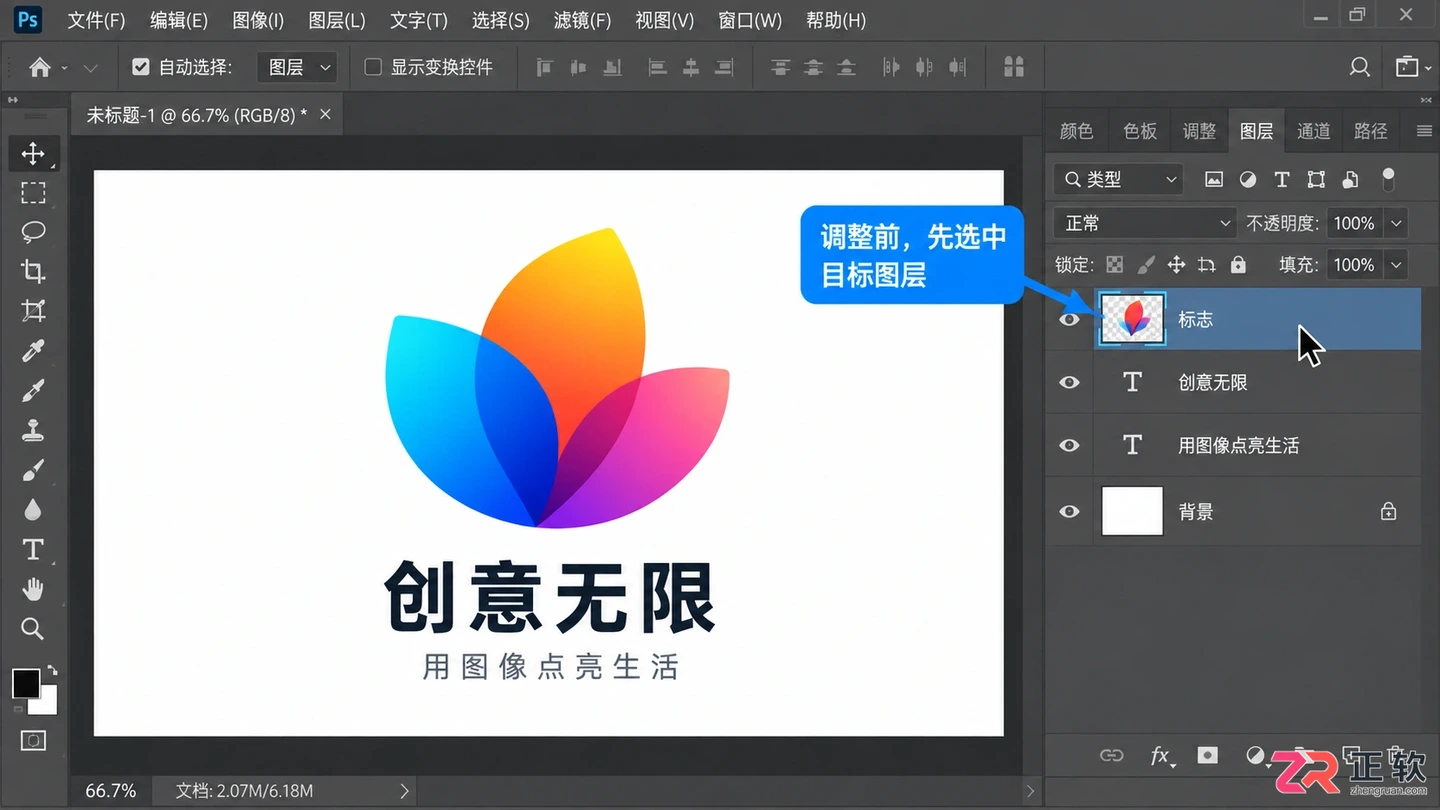1440x810 pixels.
Task: Select the Blur droplet tool
Action: pyautogui.click(x=33, y=509)
